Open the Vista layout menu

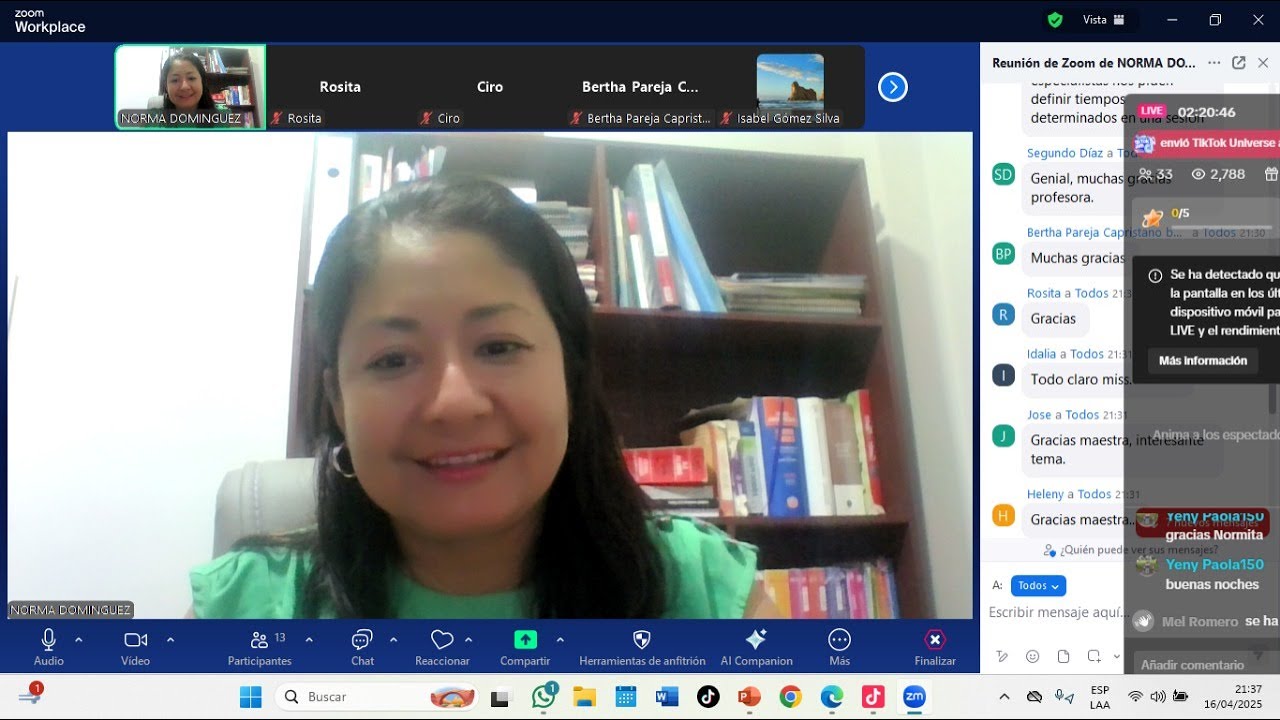click(x=1104, y=20)
